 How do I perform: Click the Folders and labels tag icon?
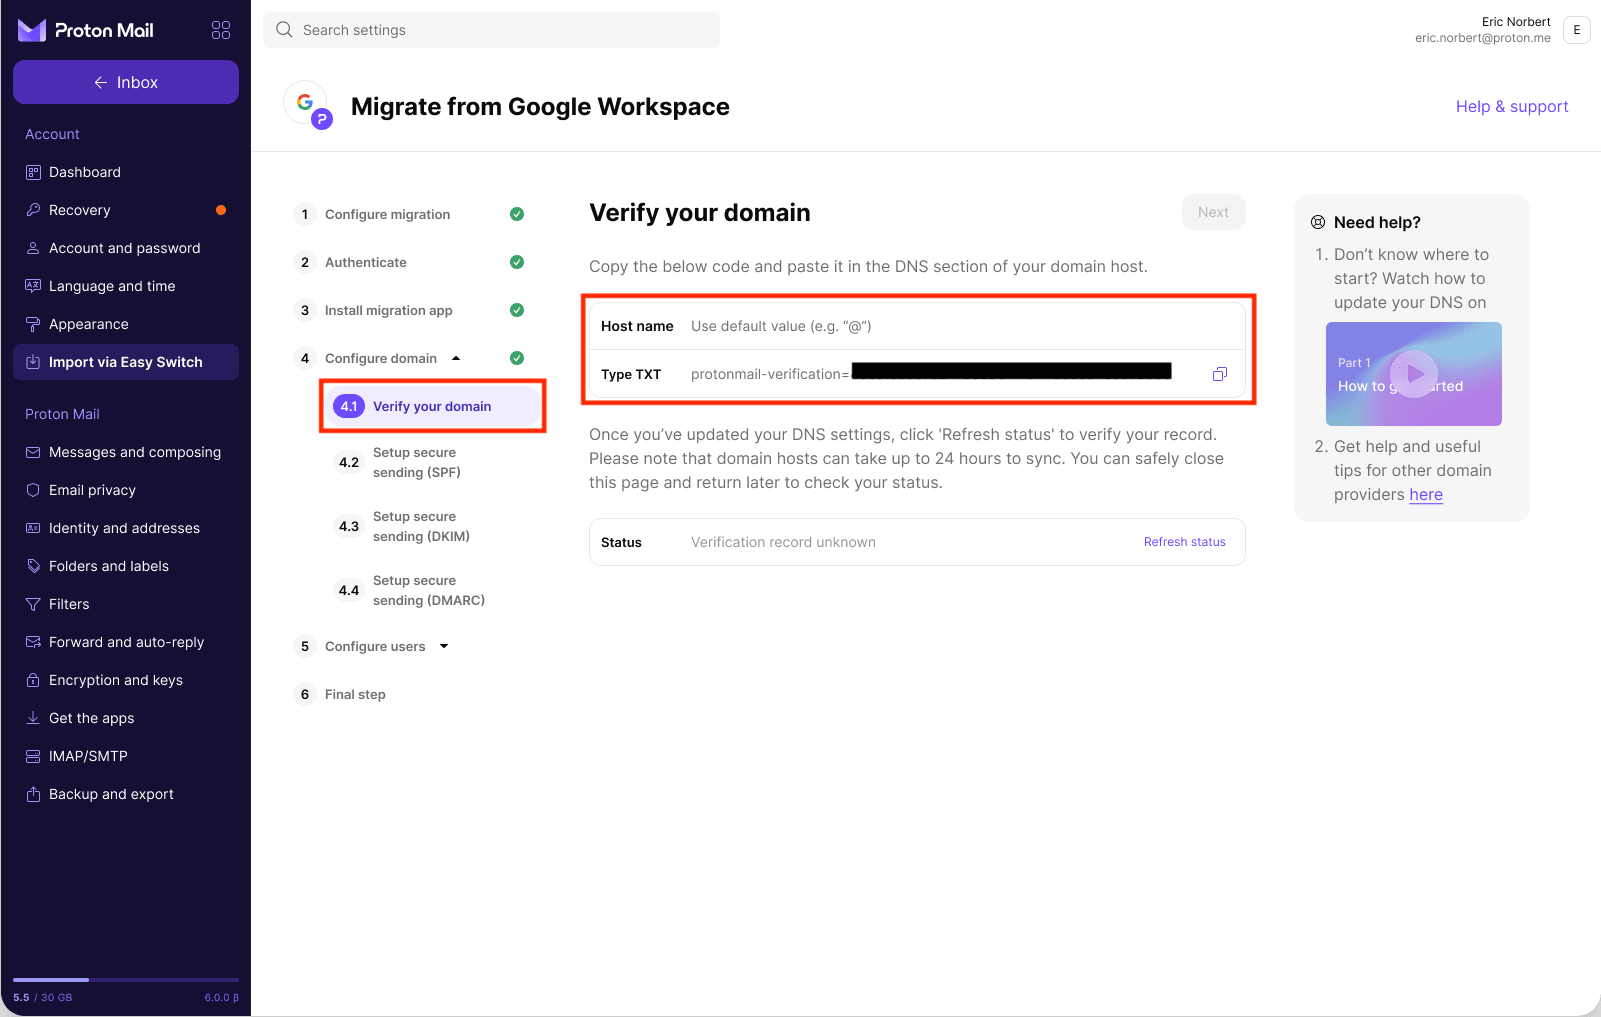33,566
